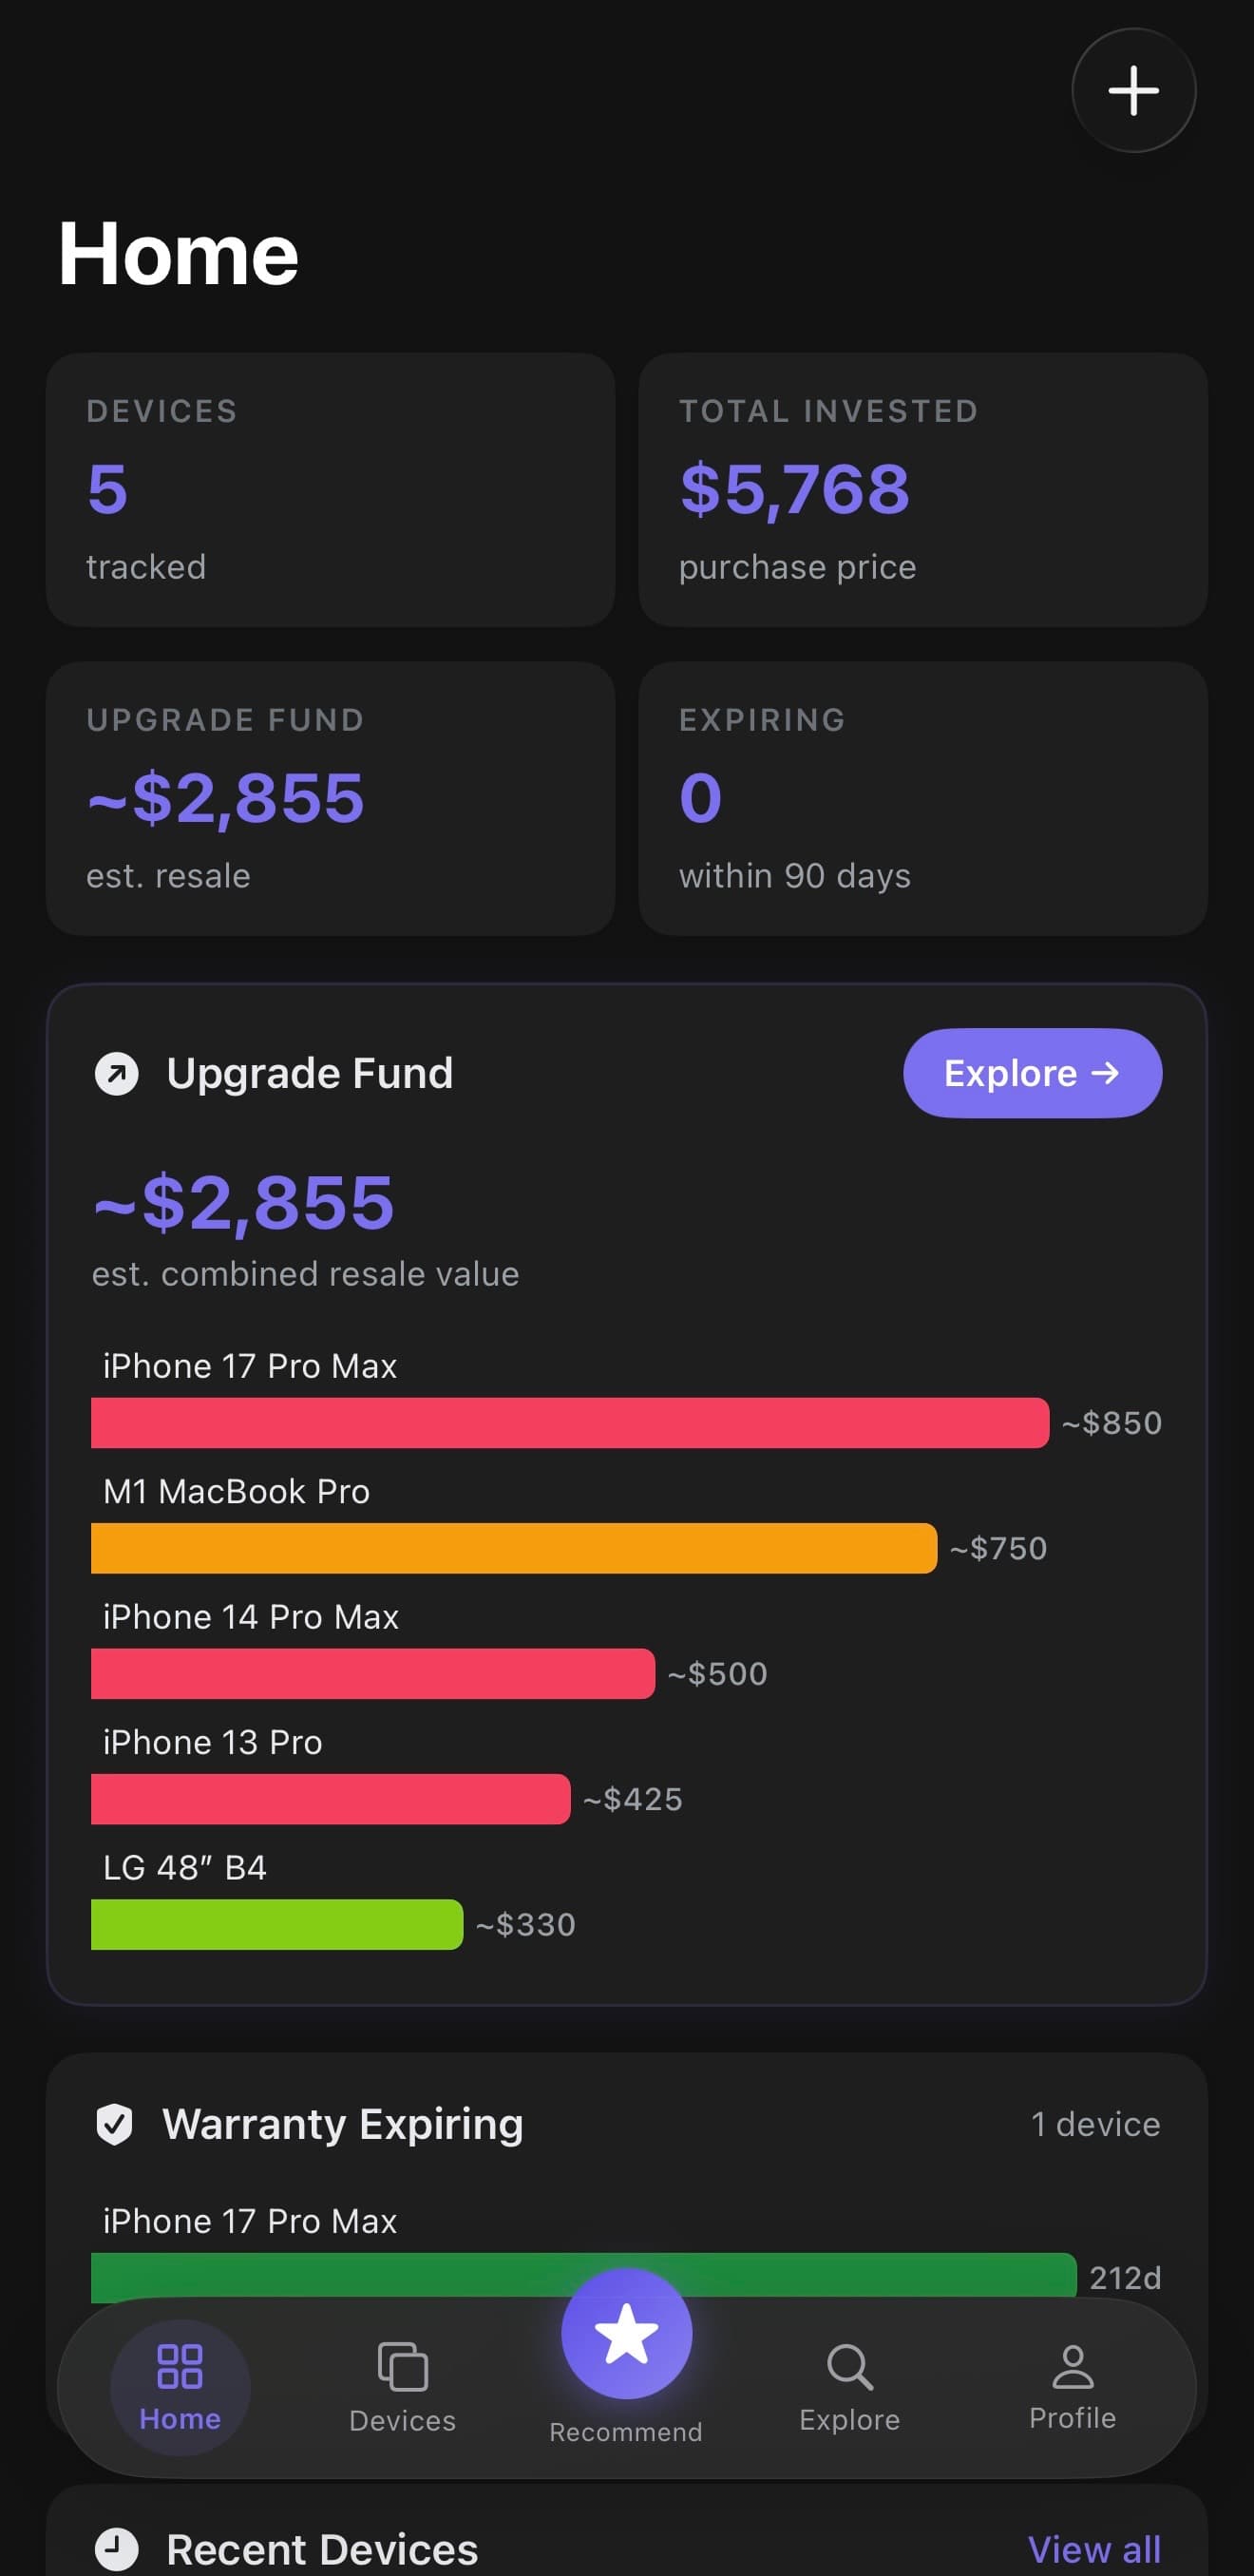
Task: Tap the plus add device button
Action: tap(1133, 91)
